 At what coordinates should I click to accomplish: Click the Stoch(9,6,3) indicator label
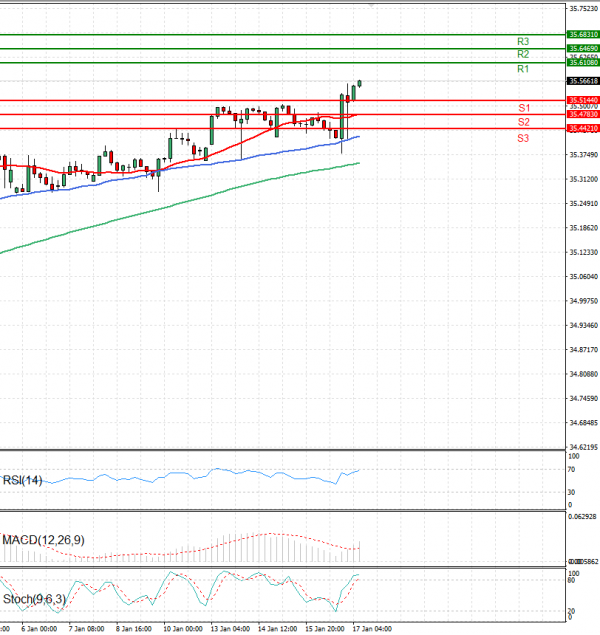point(34,599)
